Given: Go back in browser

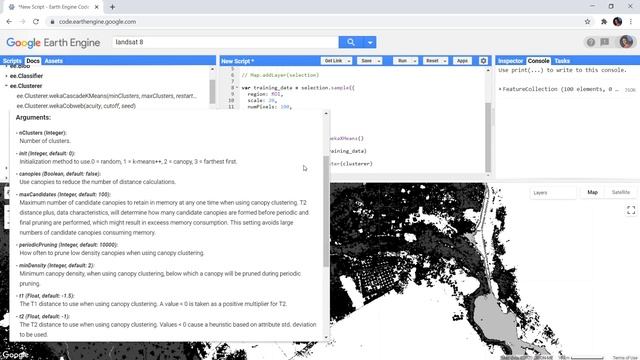Looking at the screenshot, I should pos(9,22).
